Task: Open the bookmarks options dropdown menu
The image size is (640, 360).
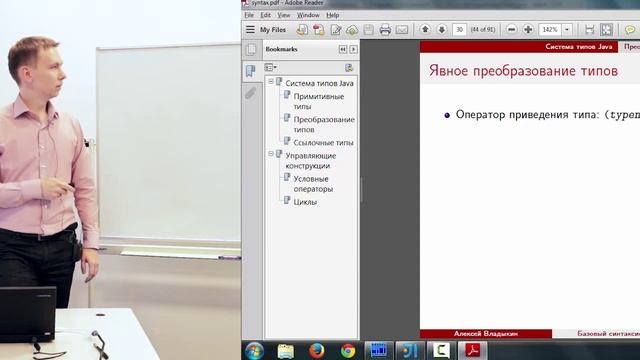Action: 270,67
